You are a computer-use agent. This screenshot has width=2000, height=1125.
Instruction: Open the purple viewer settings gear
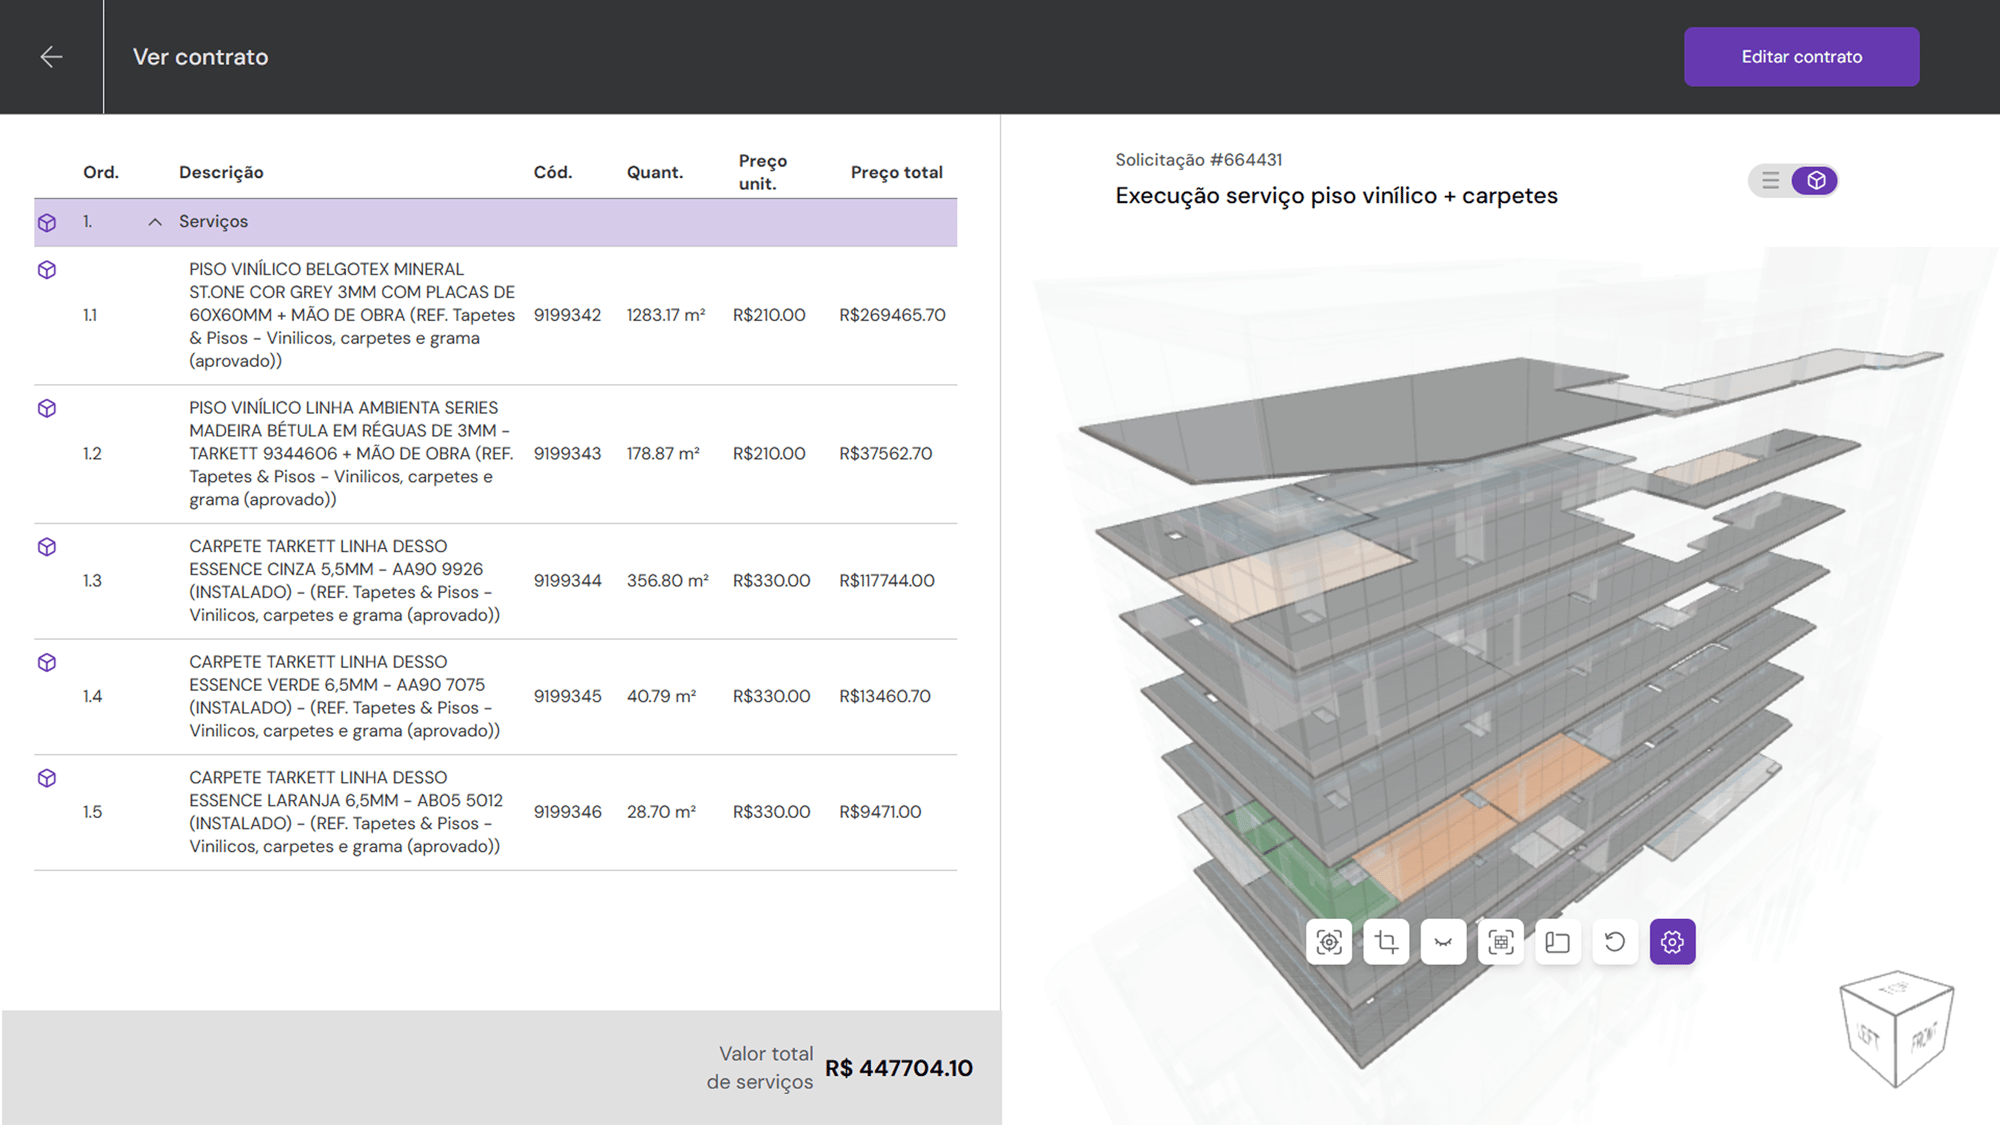click(x=1672, y=942)
